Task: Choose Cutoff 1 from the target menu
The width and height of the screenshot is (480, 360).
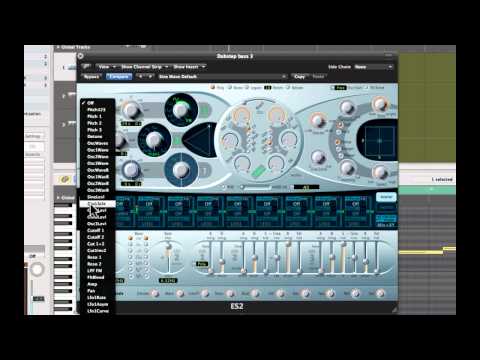Action: 97,230
